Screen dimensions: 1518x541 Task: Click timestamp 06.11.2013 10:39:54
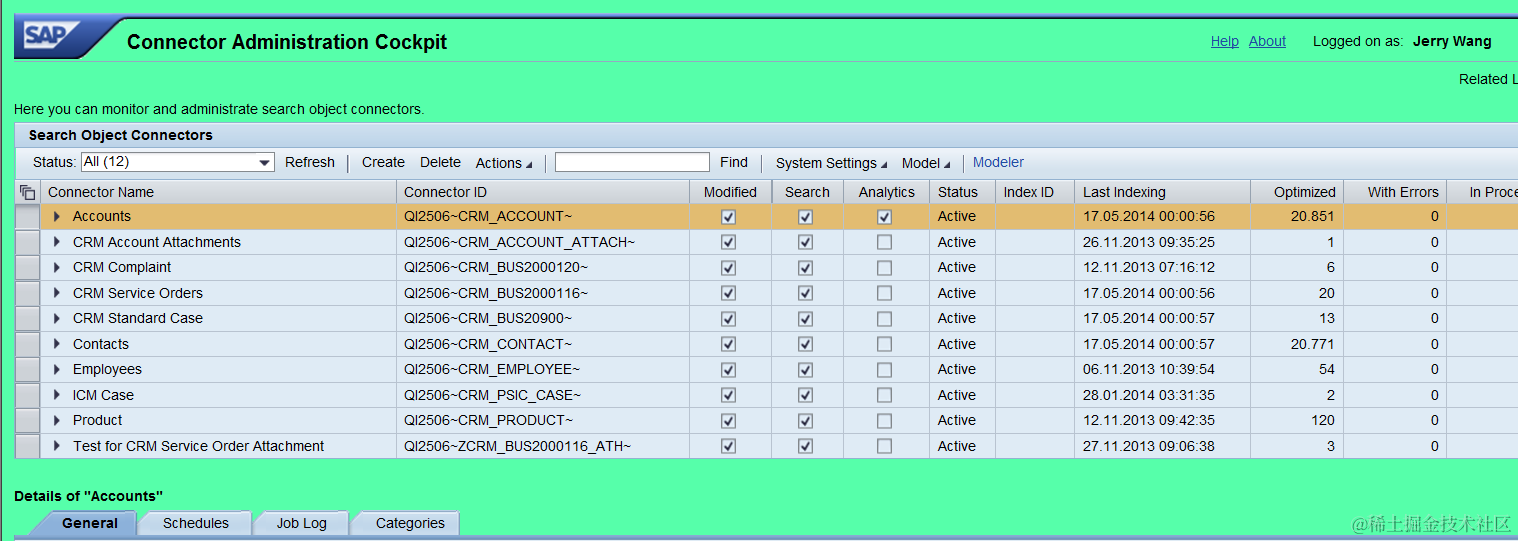coord(1149,369)
